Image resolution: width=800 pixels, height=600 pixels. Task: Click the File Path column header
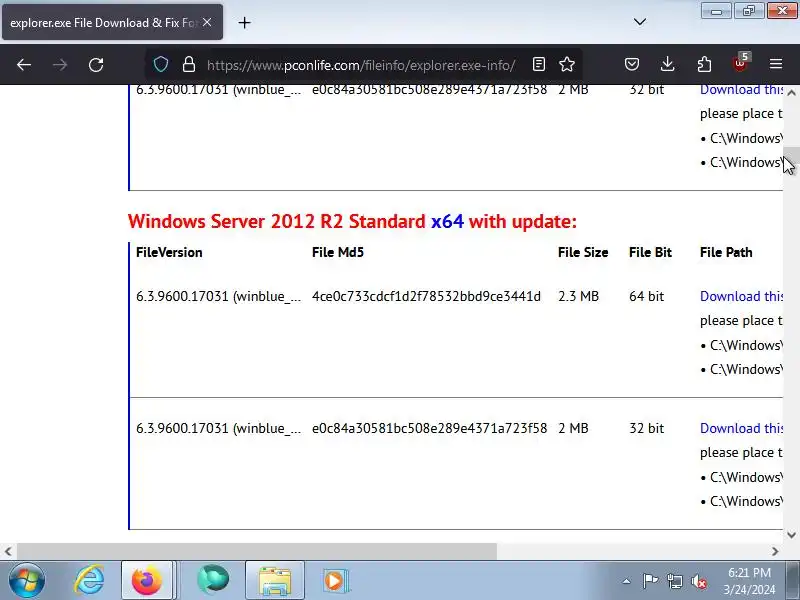(726, 253)
